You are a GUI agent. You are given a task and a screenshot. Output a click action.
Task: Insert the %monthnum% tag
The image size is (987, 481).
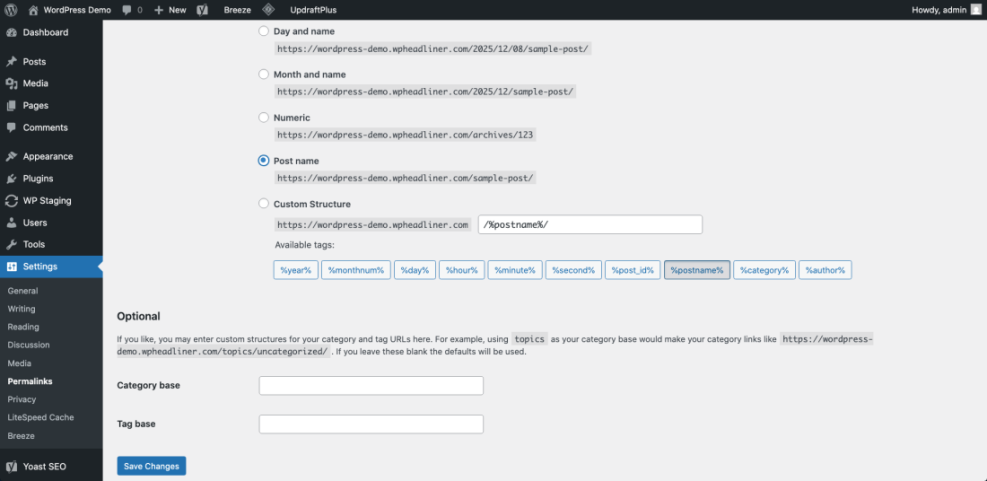point(356,270)
